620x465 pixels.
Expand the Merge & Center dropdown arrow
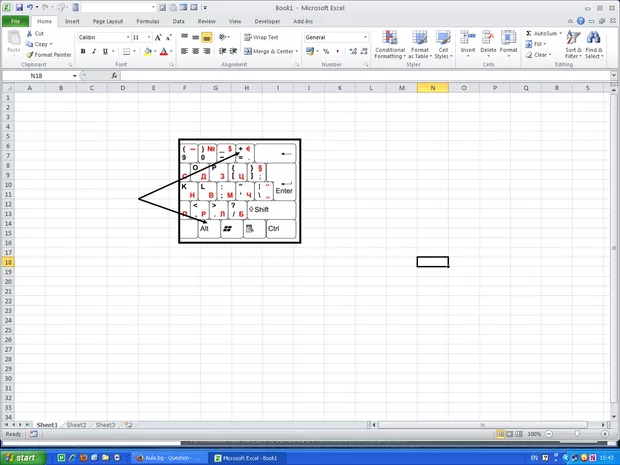tap(297, 51)
